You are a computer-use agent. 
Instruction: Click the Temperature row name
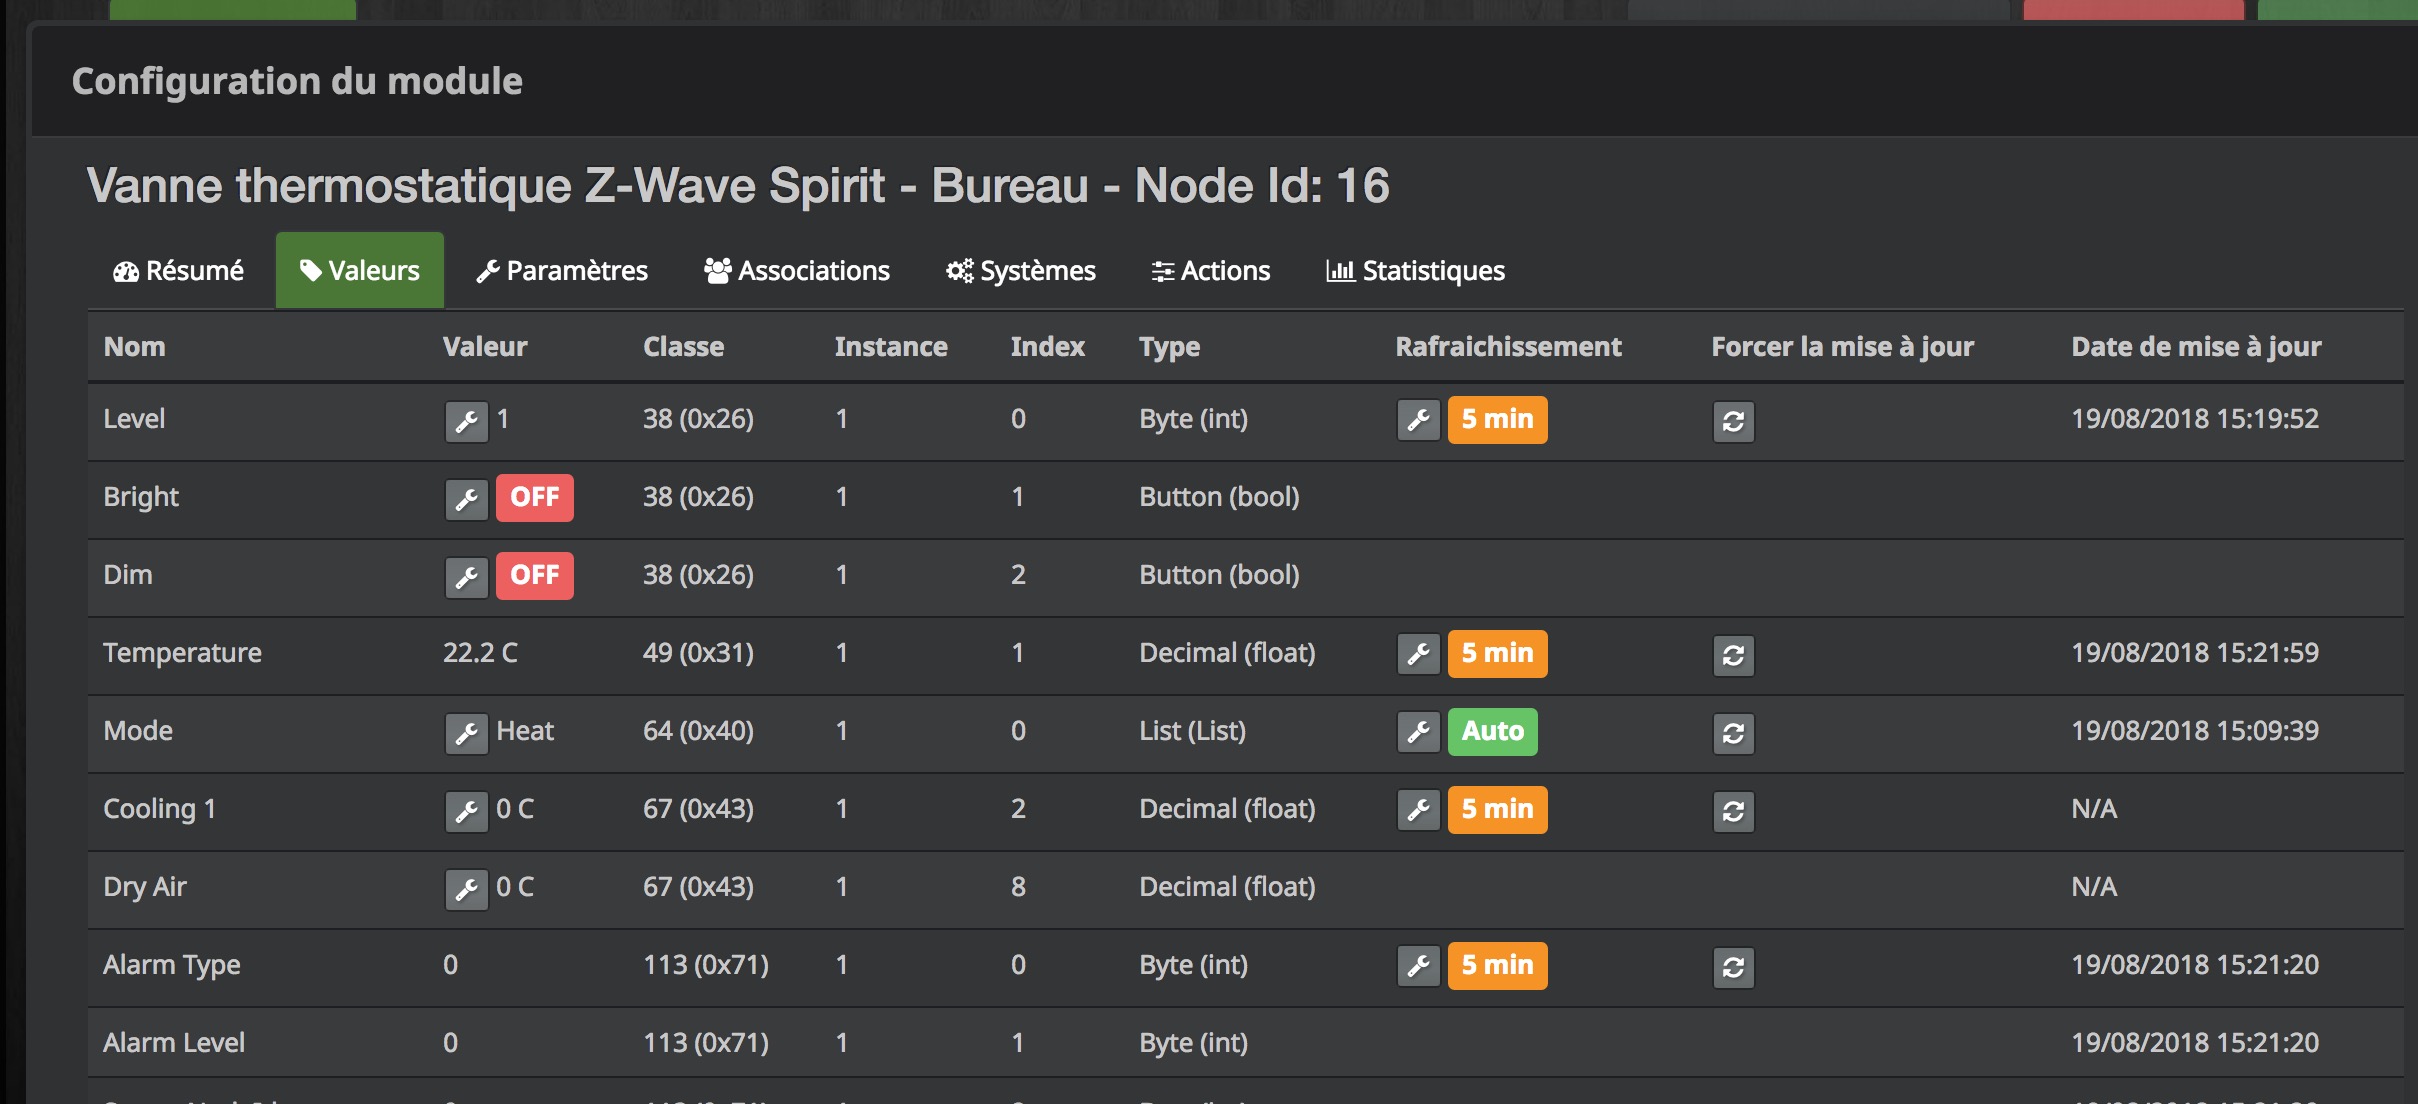183,653
